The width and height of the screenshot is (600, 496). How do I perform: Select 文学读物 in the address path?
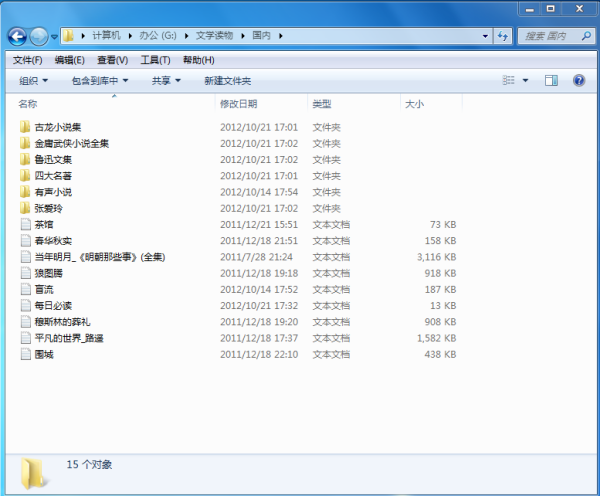tap(214, 36)
